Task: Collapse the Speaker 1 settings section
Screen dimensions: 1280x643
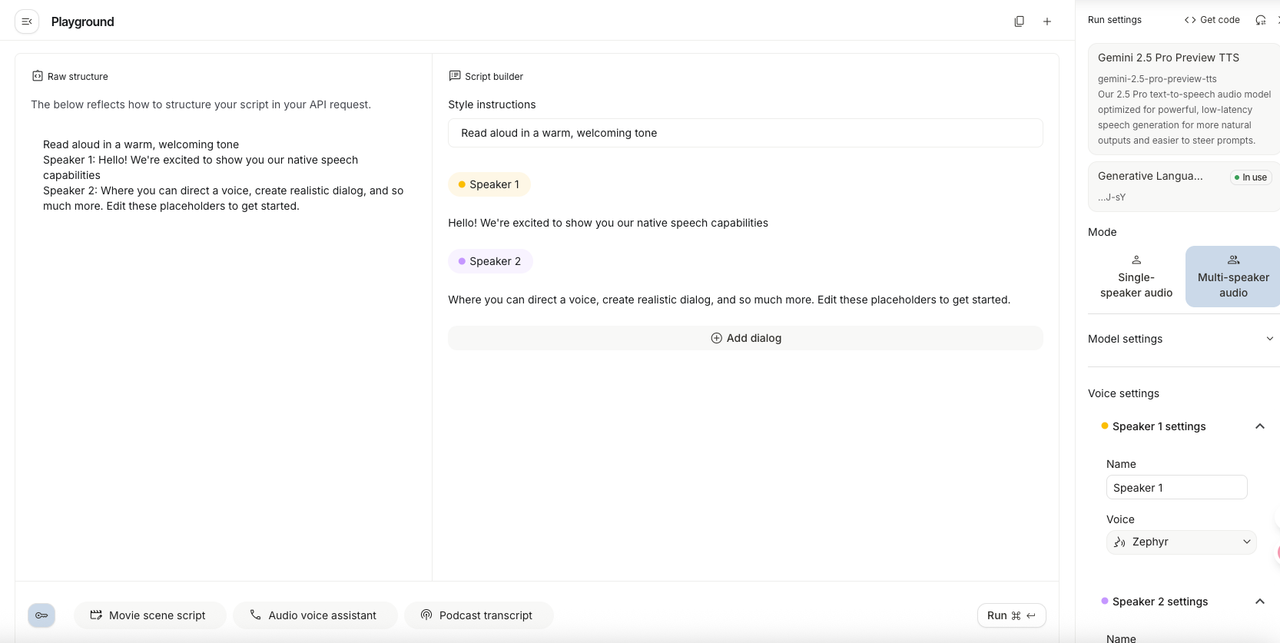Action: point(1259,426)
